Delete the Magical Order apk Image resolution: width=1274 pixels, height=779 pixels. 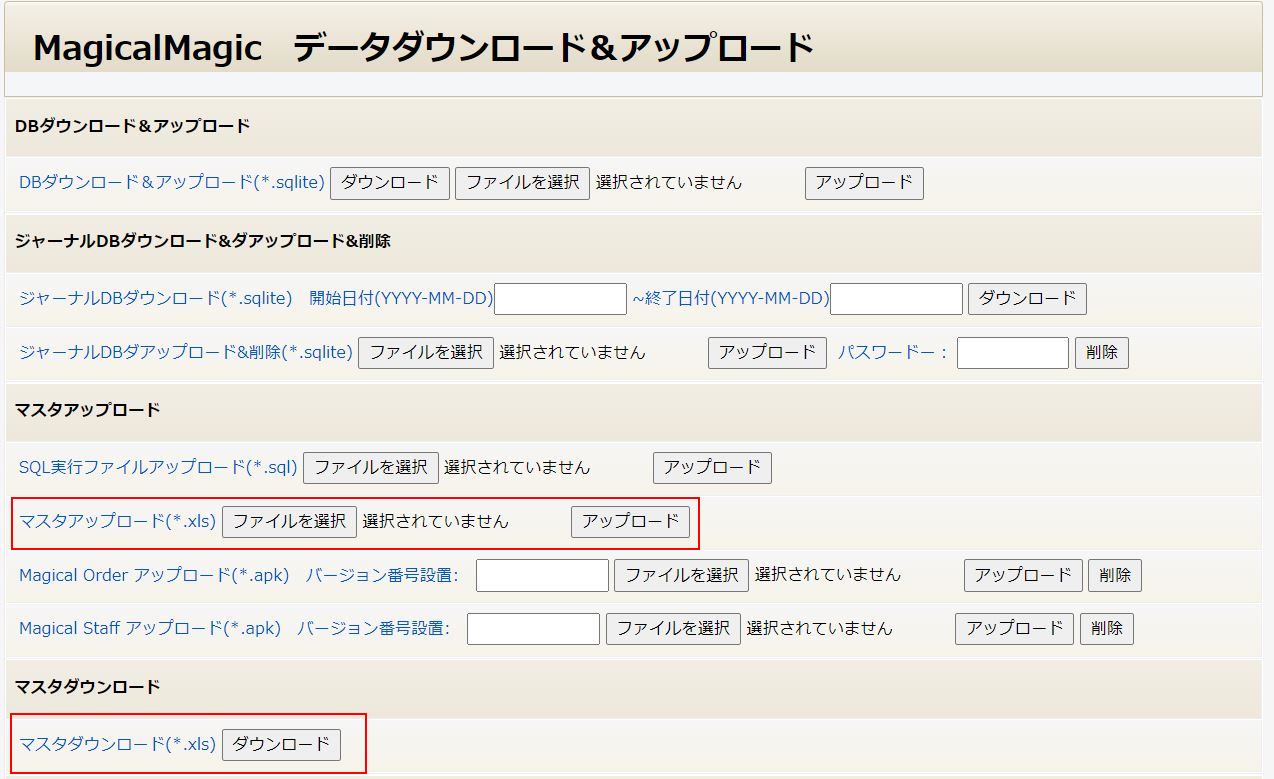(x=1115, y=576)
